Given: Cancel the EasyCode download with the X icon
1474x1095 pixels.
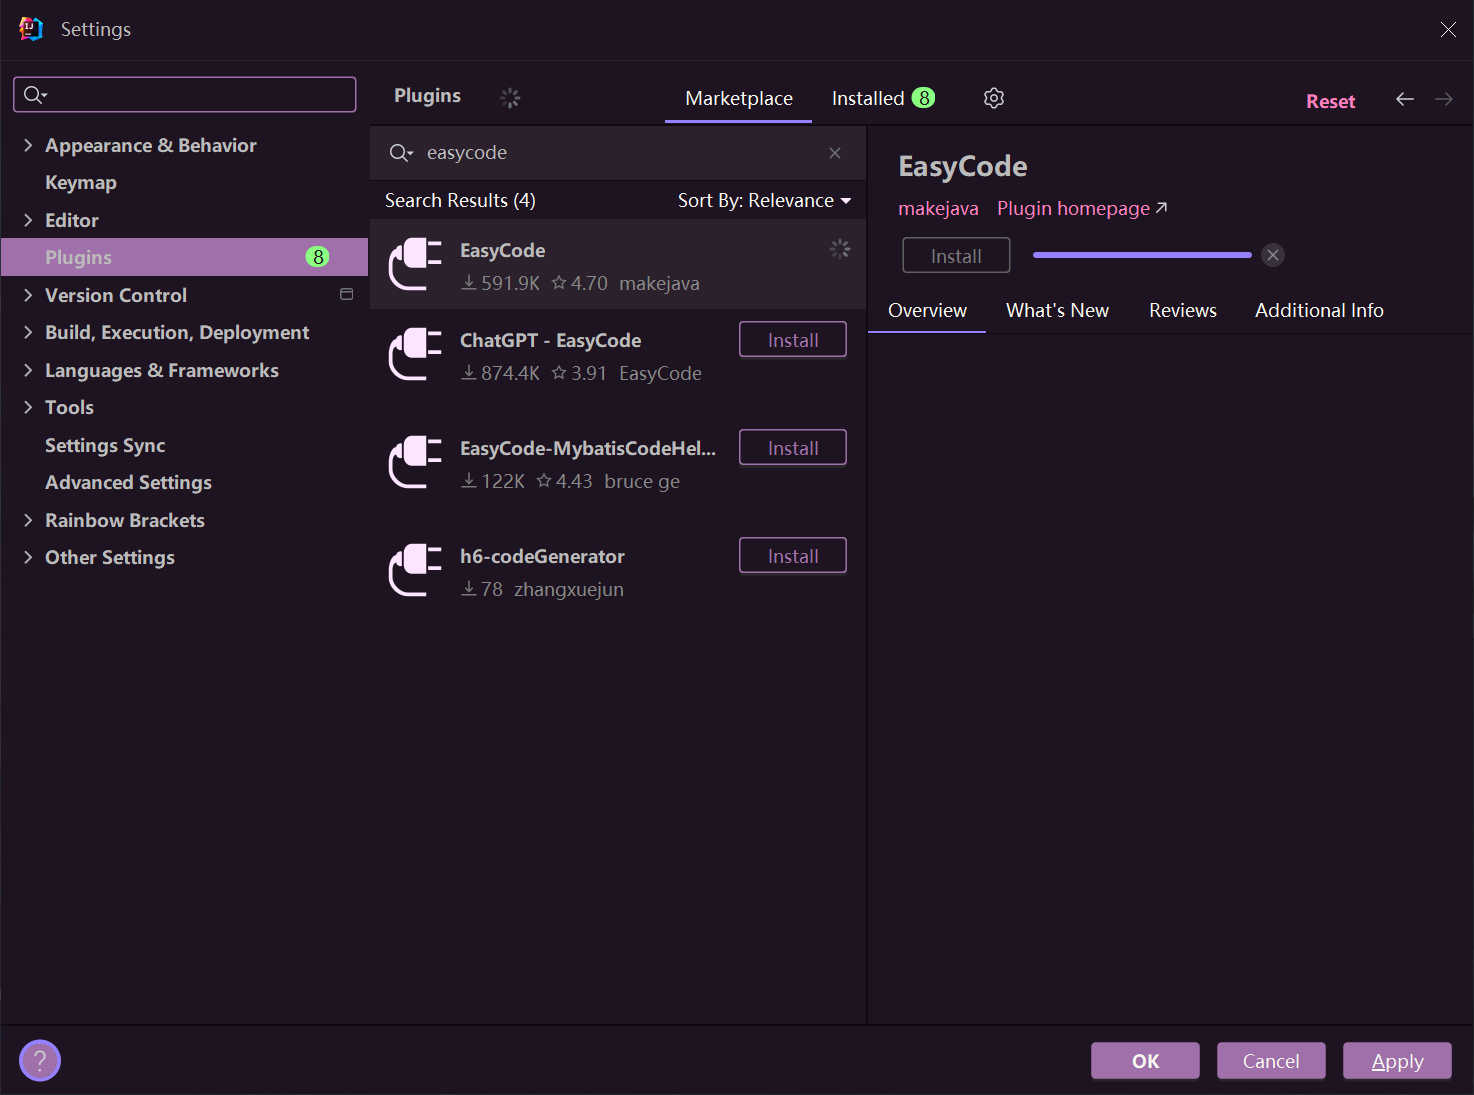Looking at the screenshot, I should [1273, 255].
